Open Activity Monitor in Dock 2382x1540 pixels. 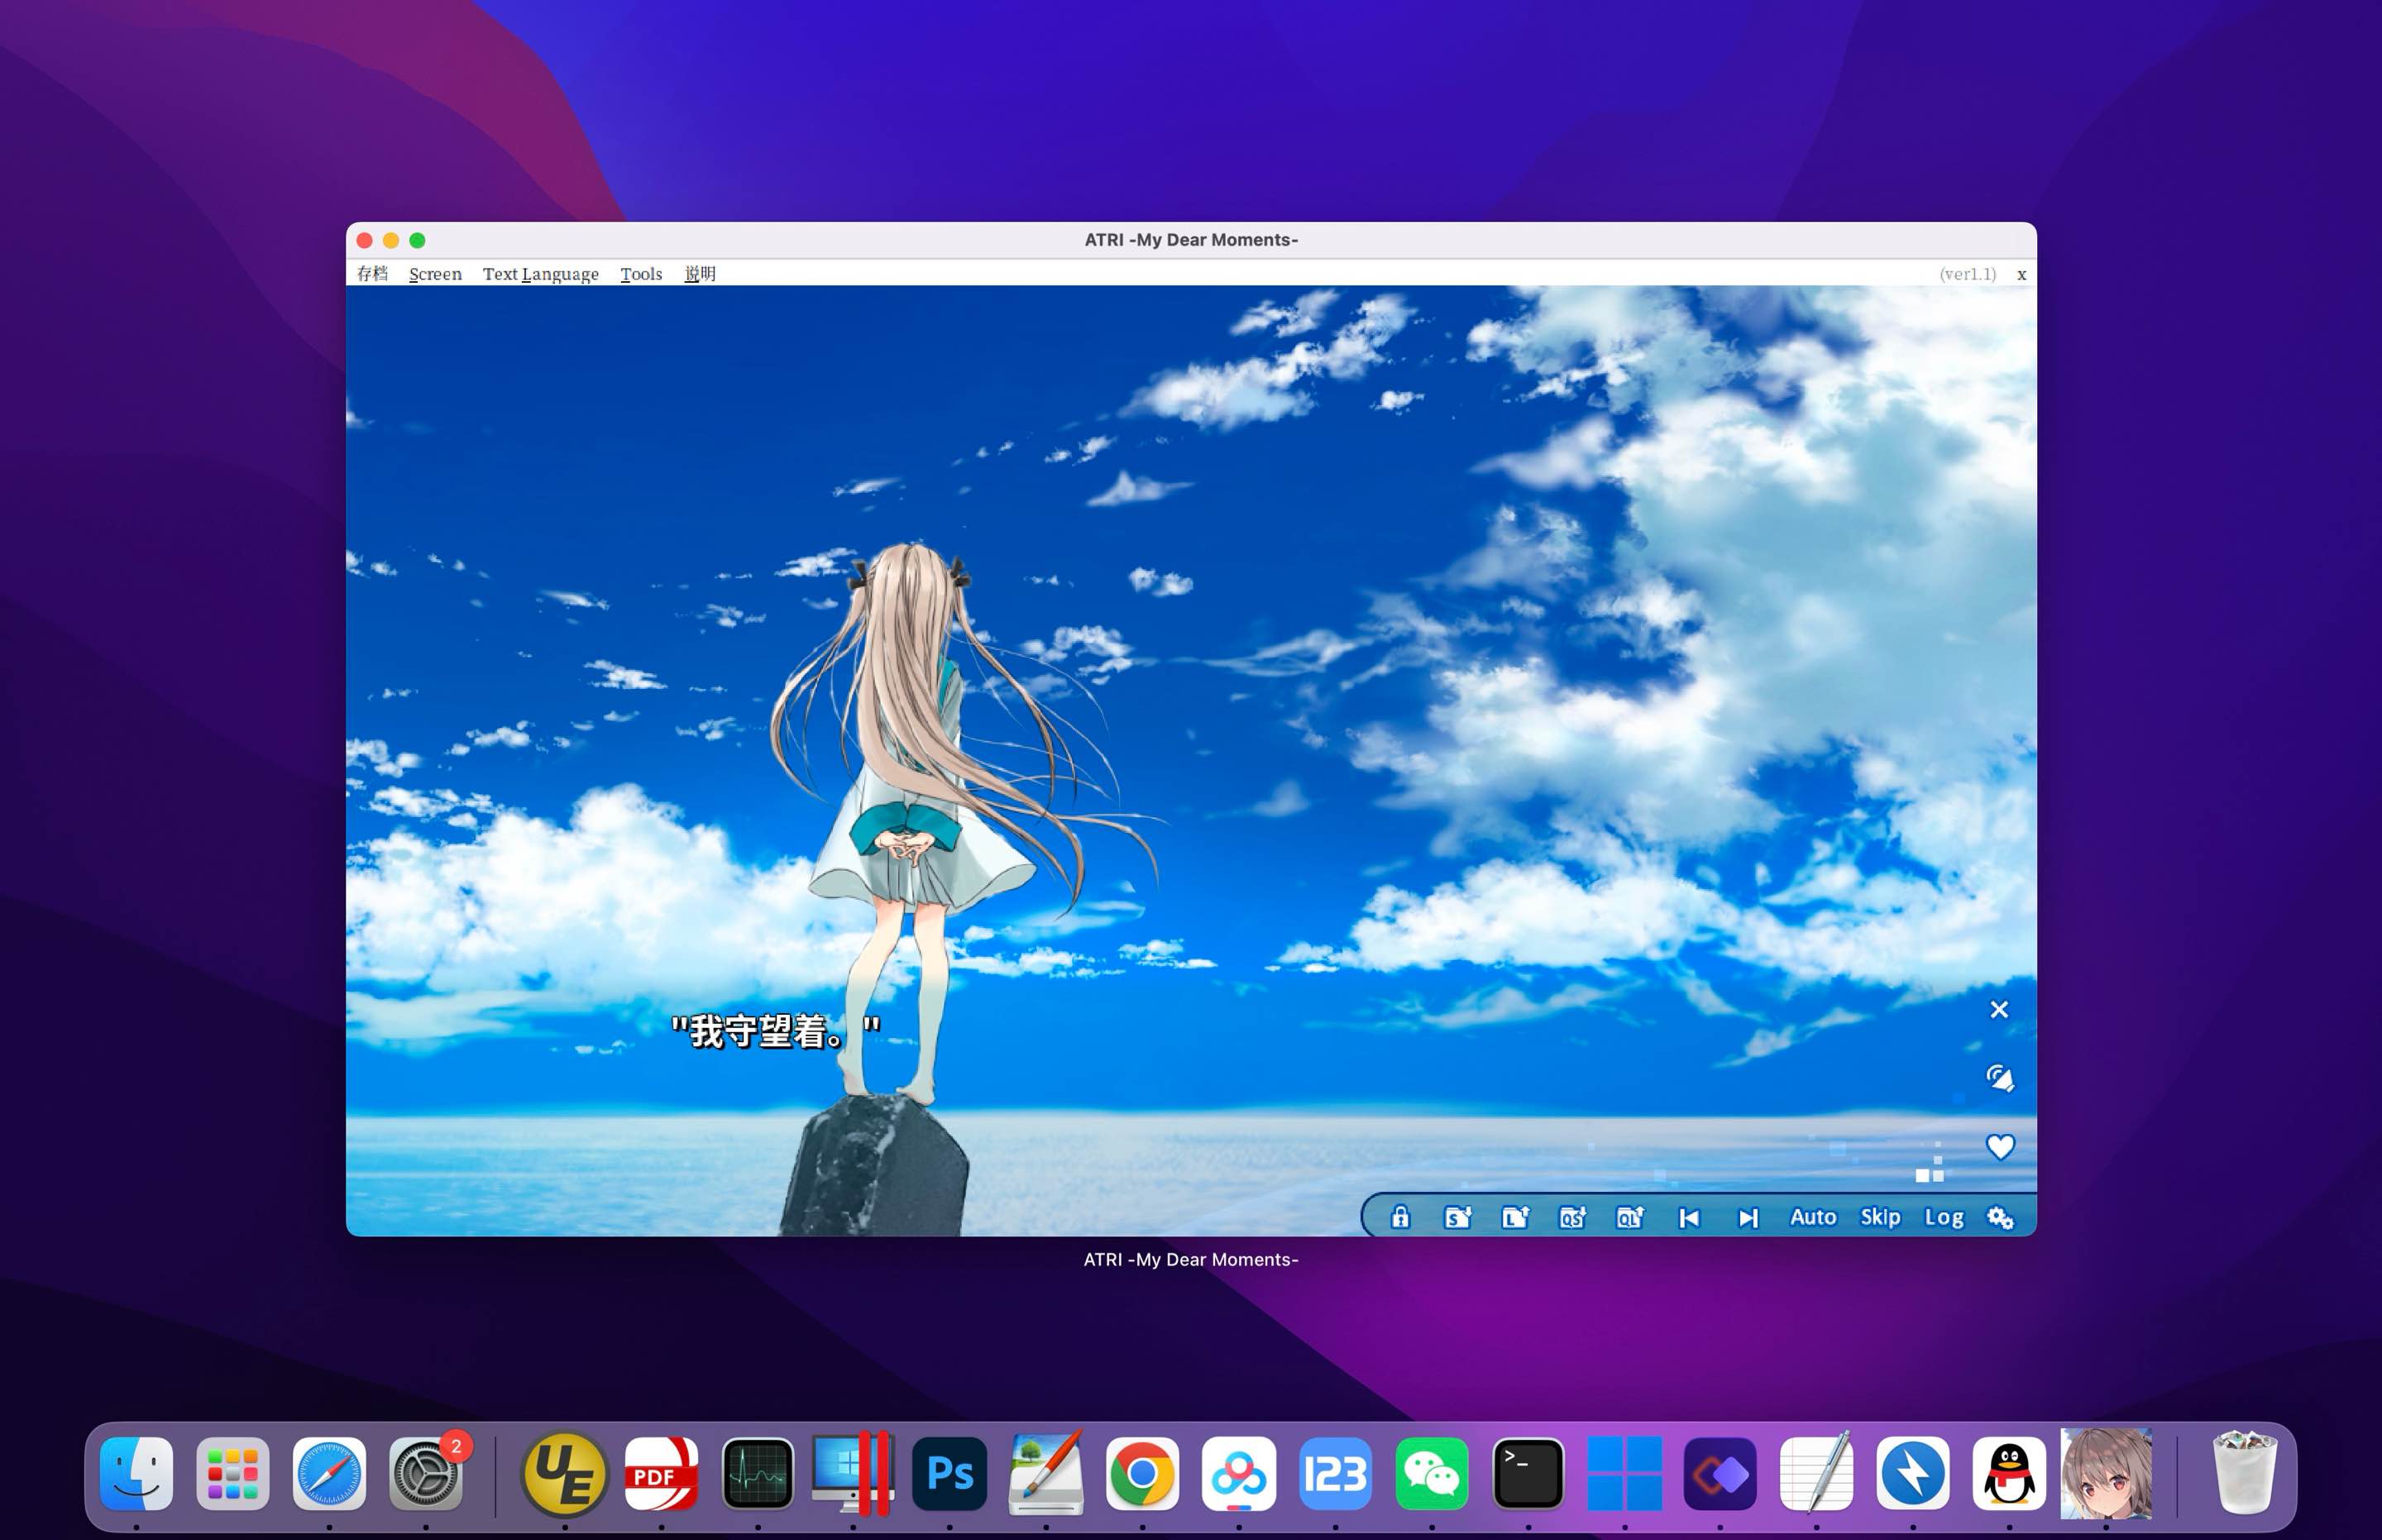tap(758, 1473)
